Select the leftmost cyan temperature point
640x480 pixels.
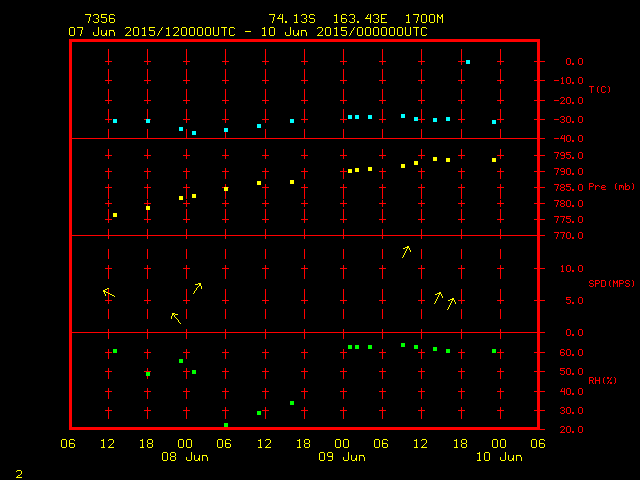click(115, 121)
